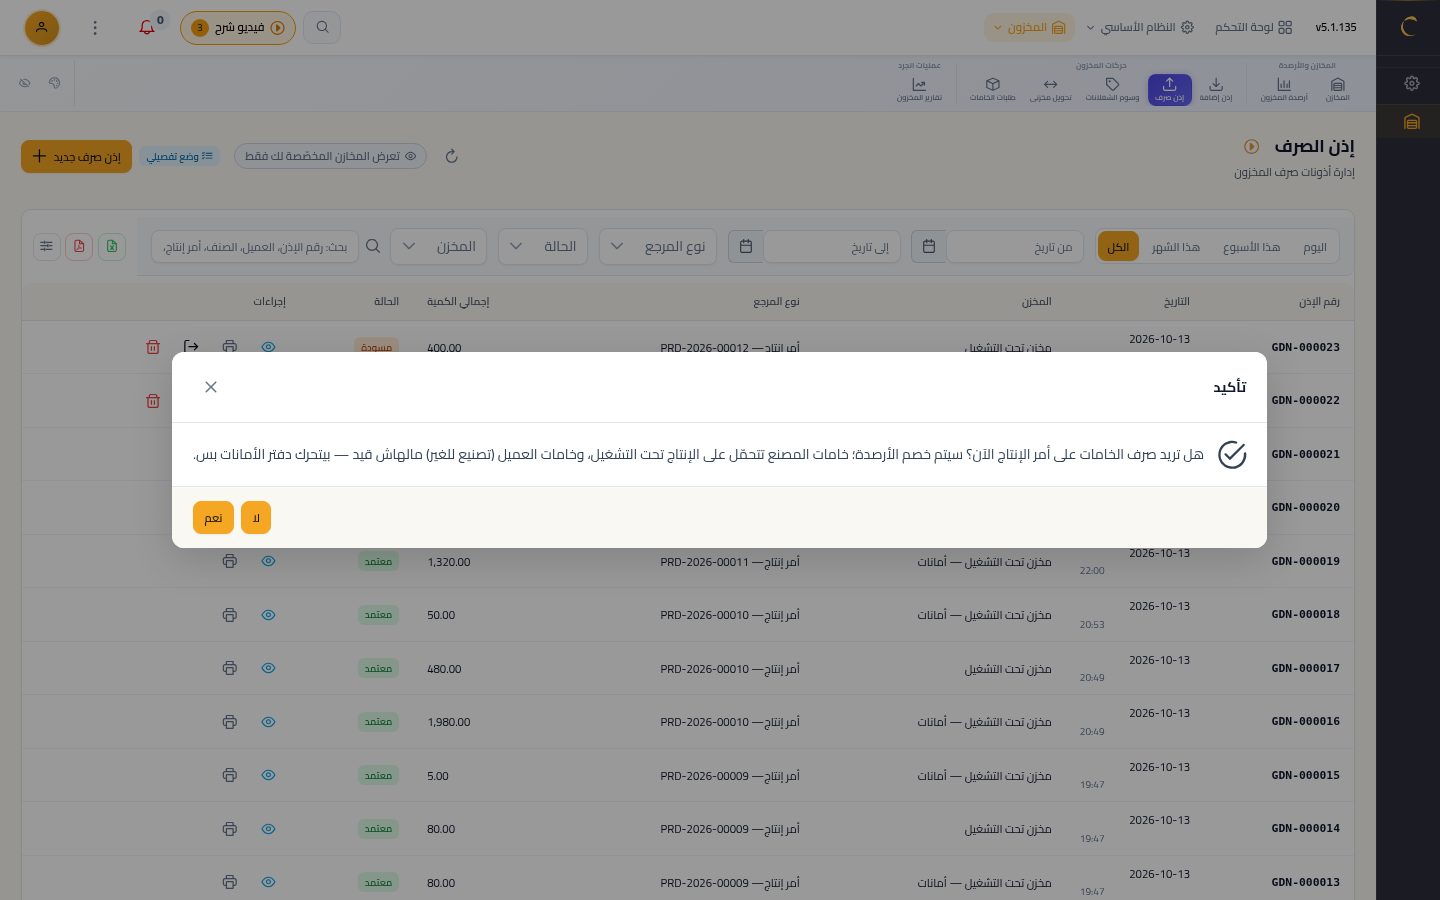Open وسوم الشغلانات toolbar item
The image size is (1440, 900).
[1112, 89]
